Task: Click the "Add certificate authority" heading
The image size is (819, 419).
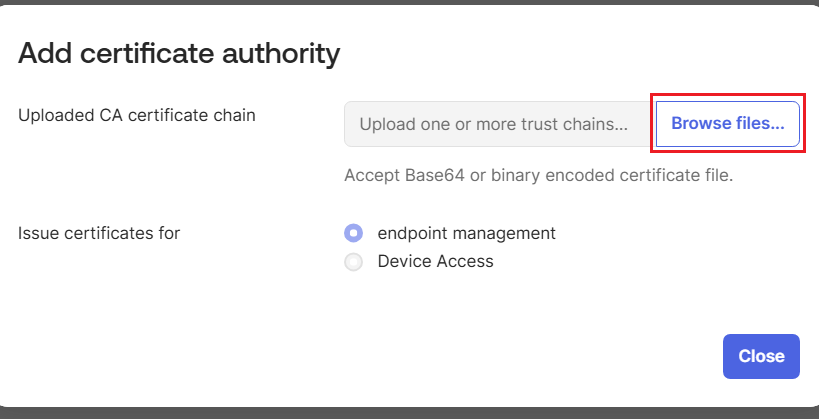Action: pyautogui.click(x=180, y=53)
